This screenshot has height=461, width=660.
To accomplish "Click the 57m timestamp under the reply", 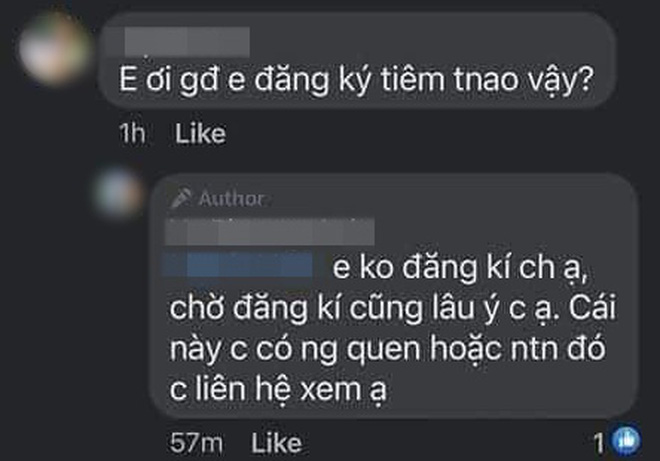I will (x=196, y=443).
